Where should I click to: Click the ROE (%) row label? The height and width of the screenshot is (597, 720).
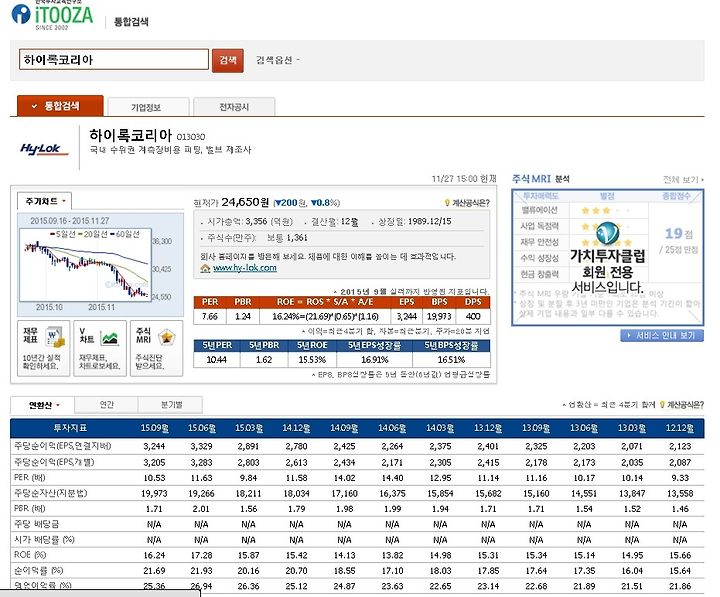click(x=30, y=555)
